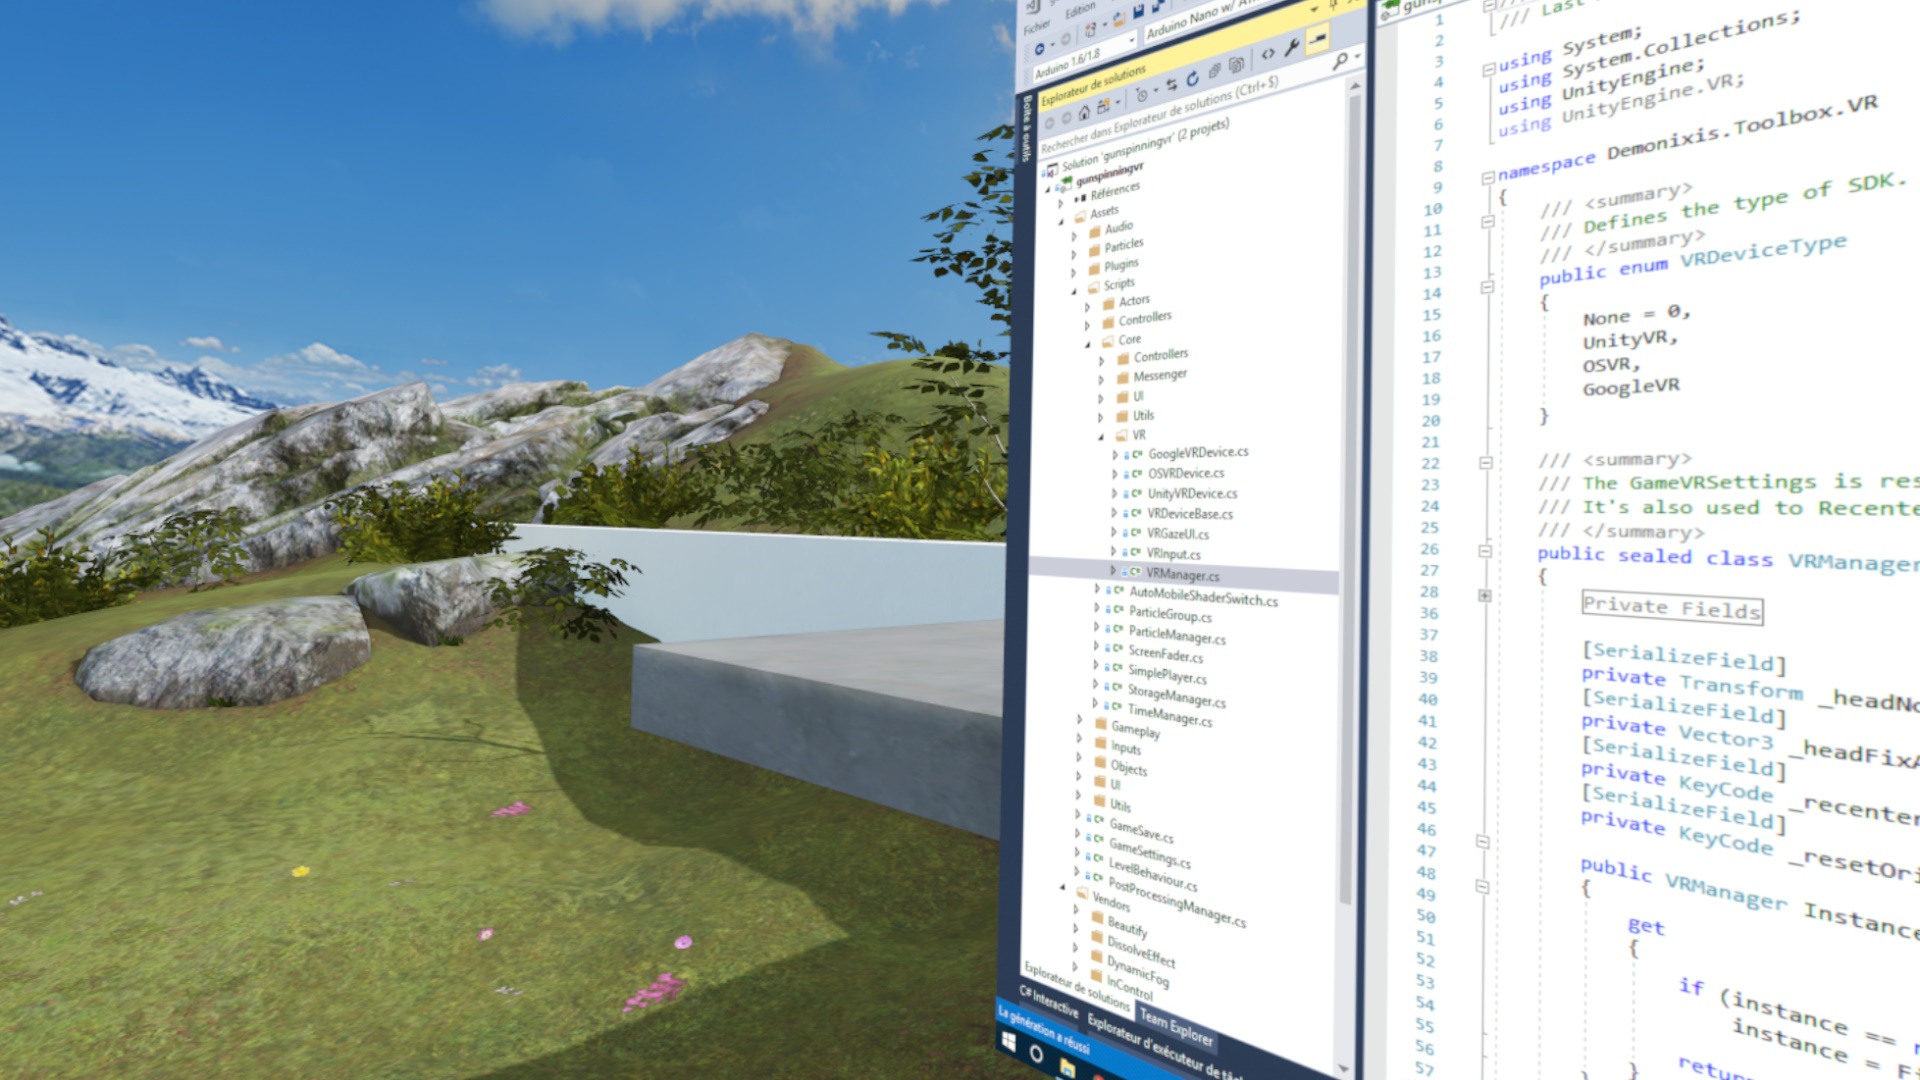The image size is (1920, 1080).
Task: Switch to the C# Interactive tab
Action: (x=1048, y=999)
